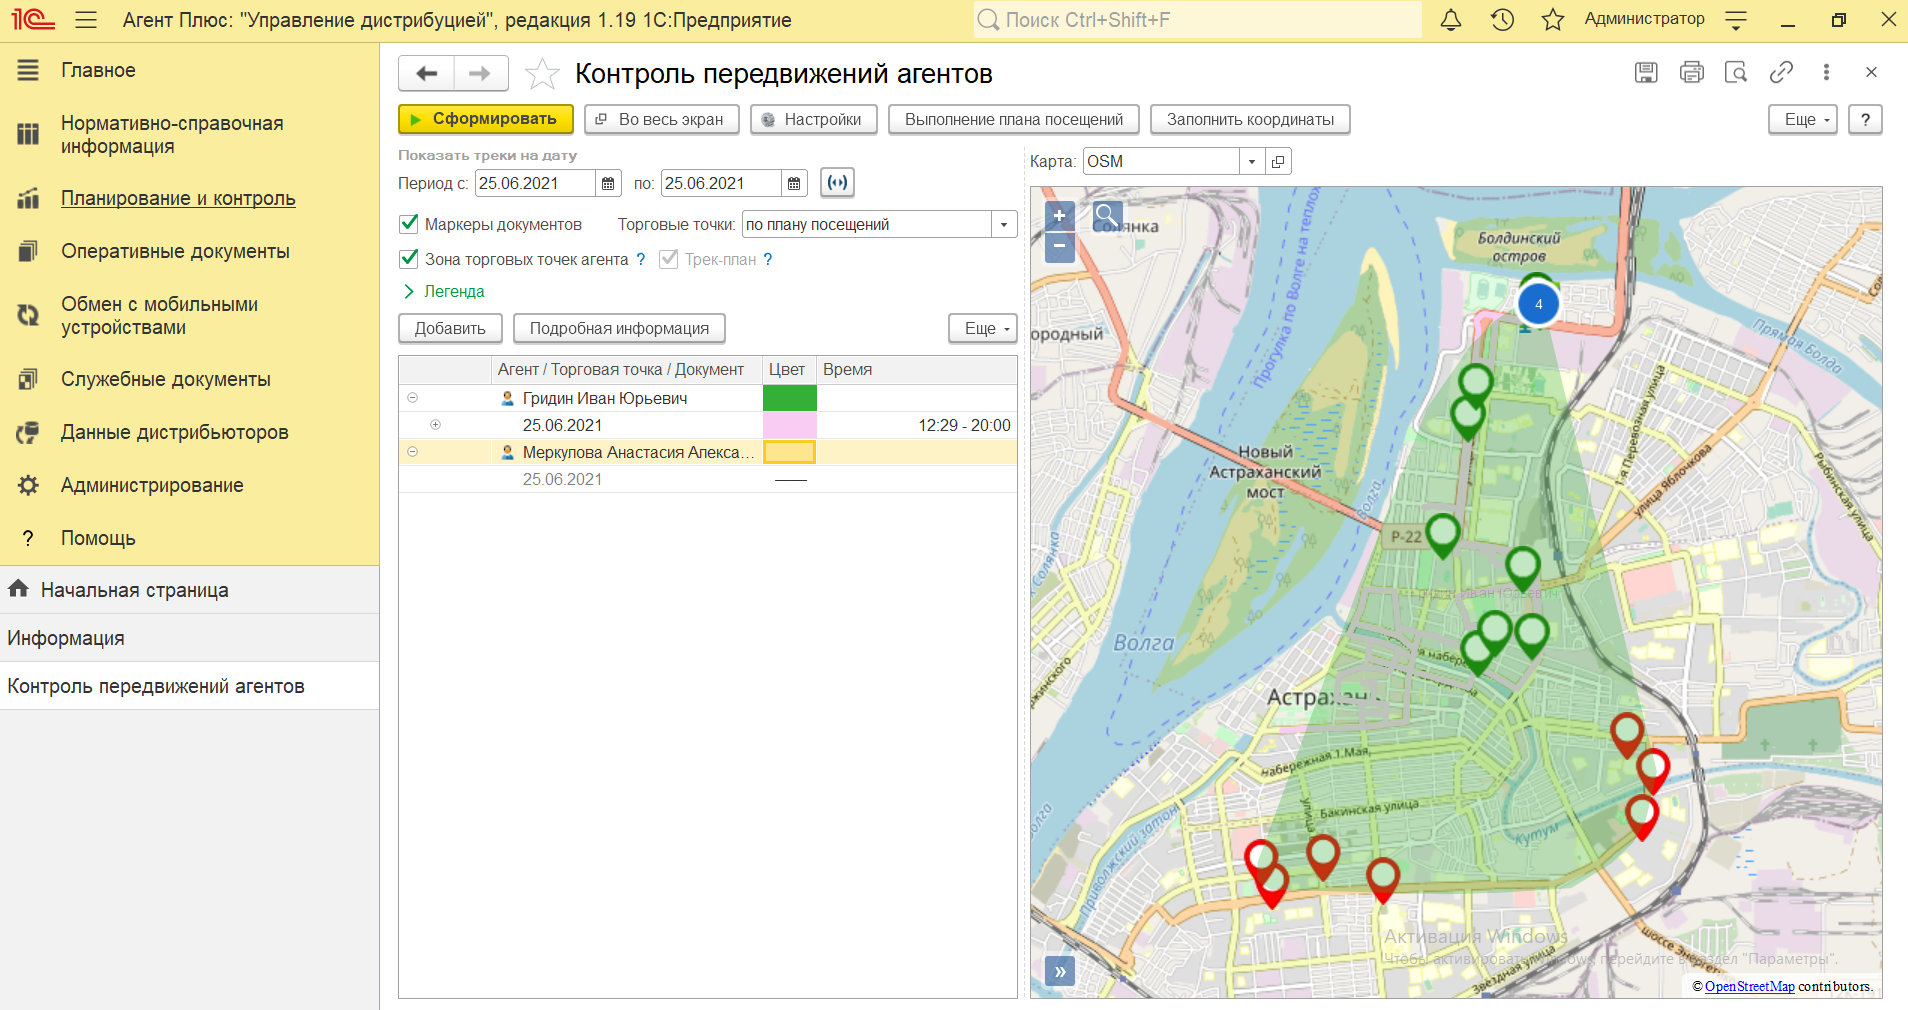
Task: Open the history clock icon
Action: 1502,19
